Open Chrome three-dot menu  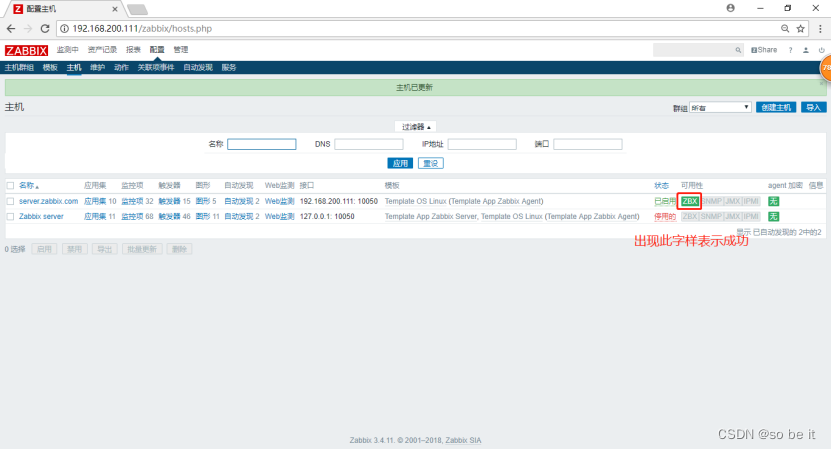(820, 29)
